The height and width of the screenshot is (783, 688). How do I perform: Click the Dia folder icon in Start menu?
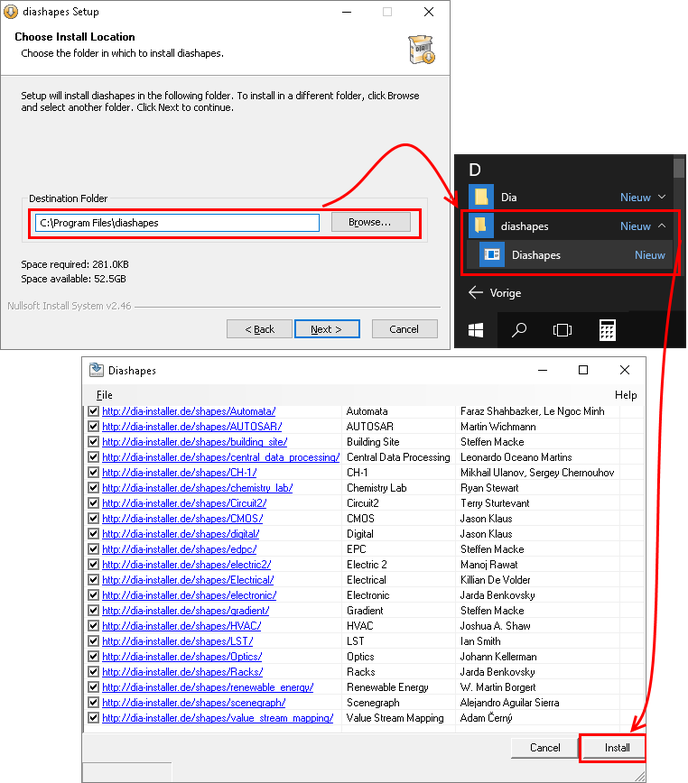[x=481, y=197]
